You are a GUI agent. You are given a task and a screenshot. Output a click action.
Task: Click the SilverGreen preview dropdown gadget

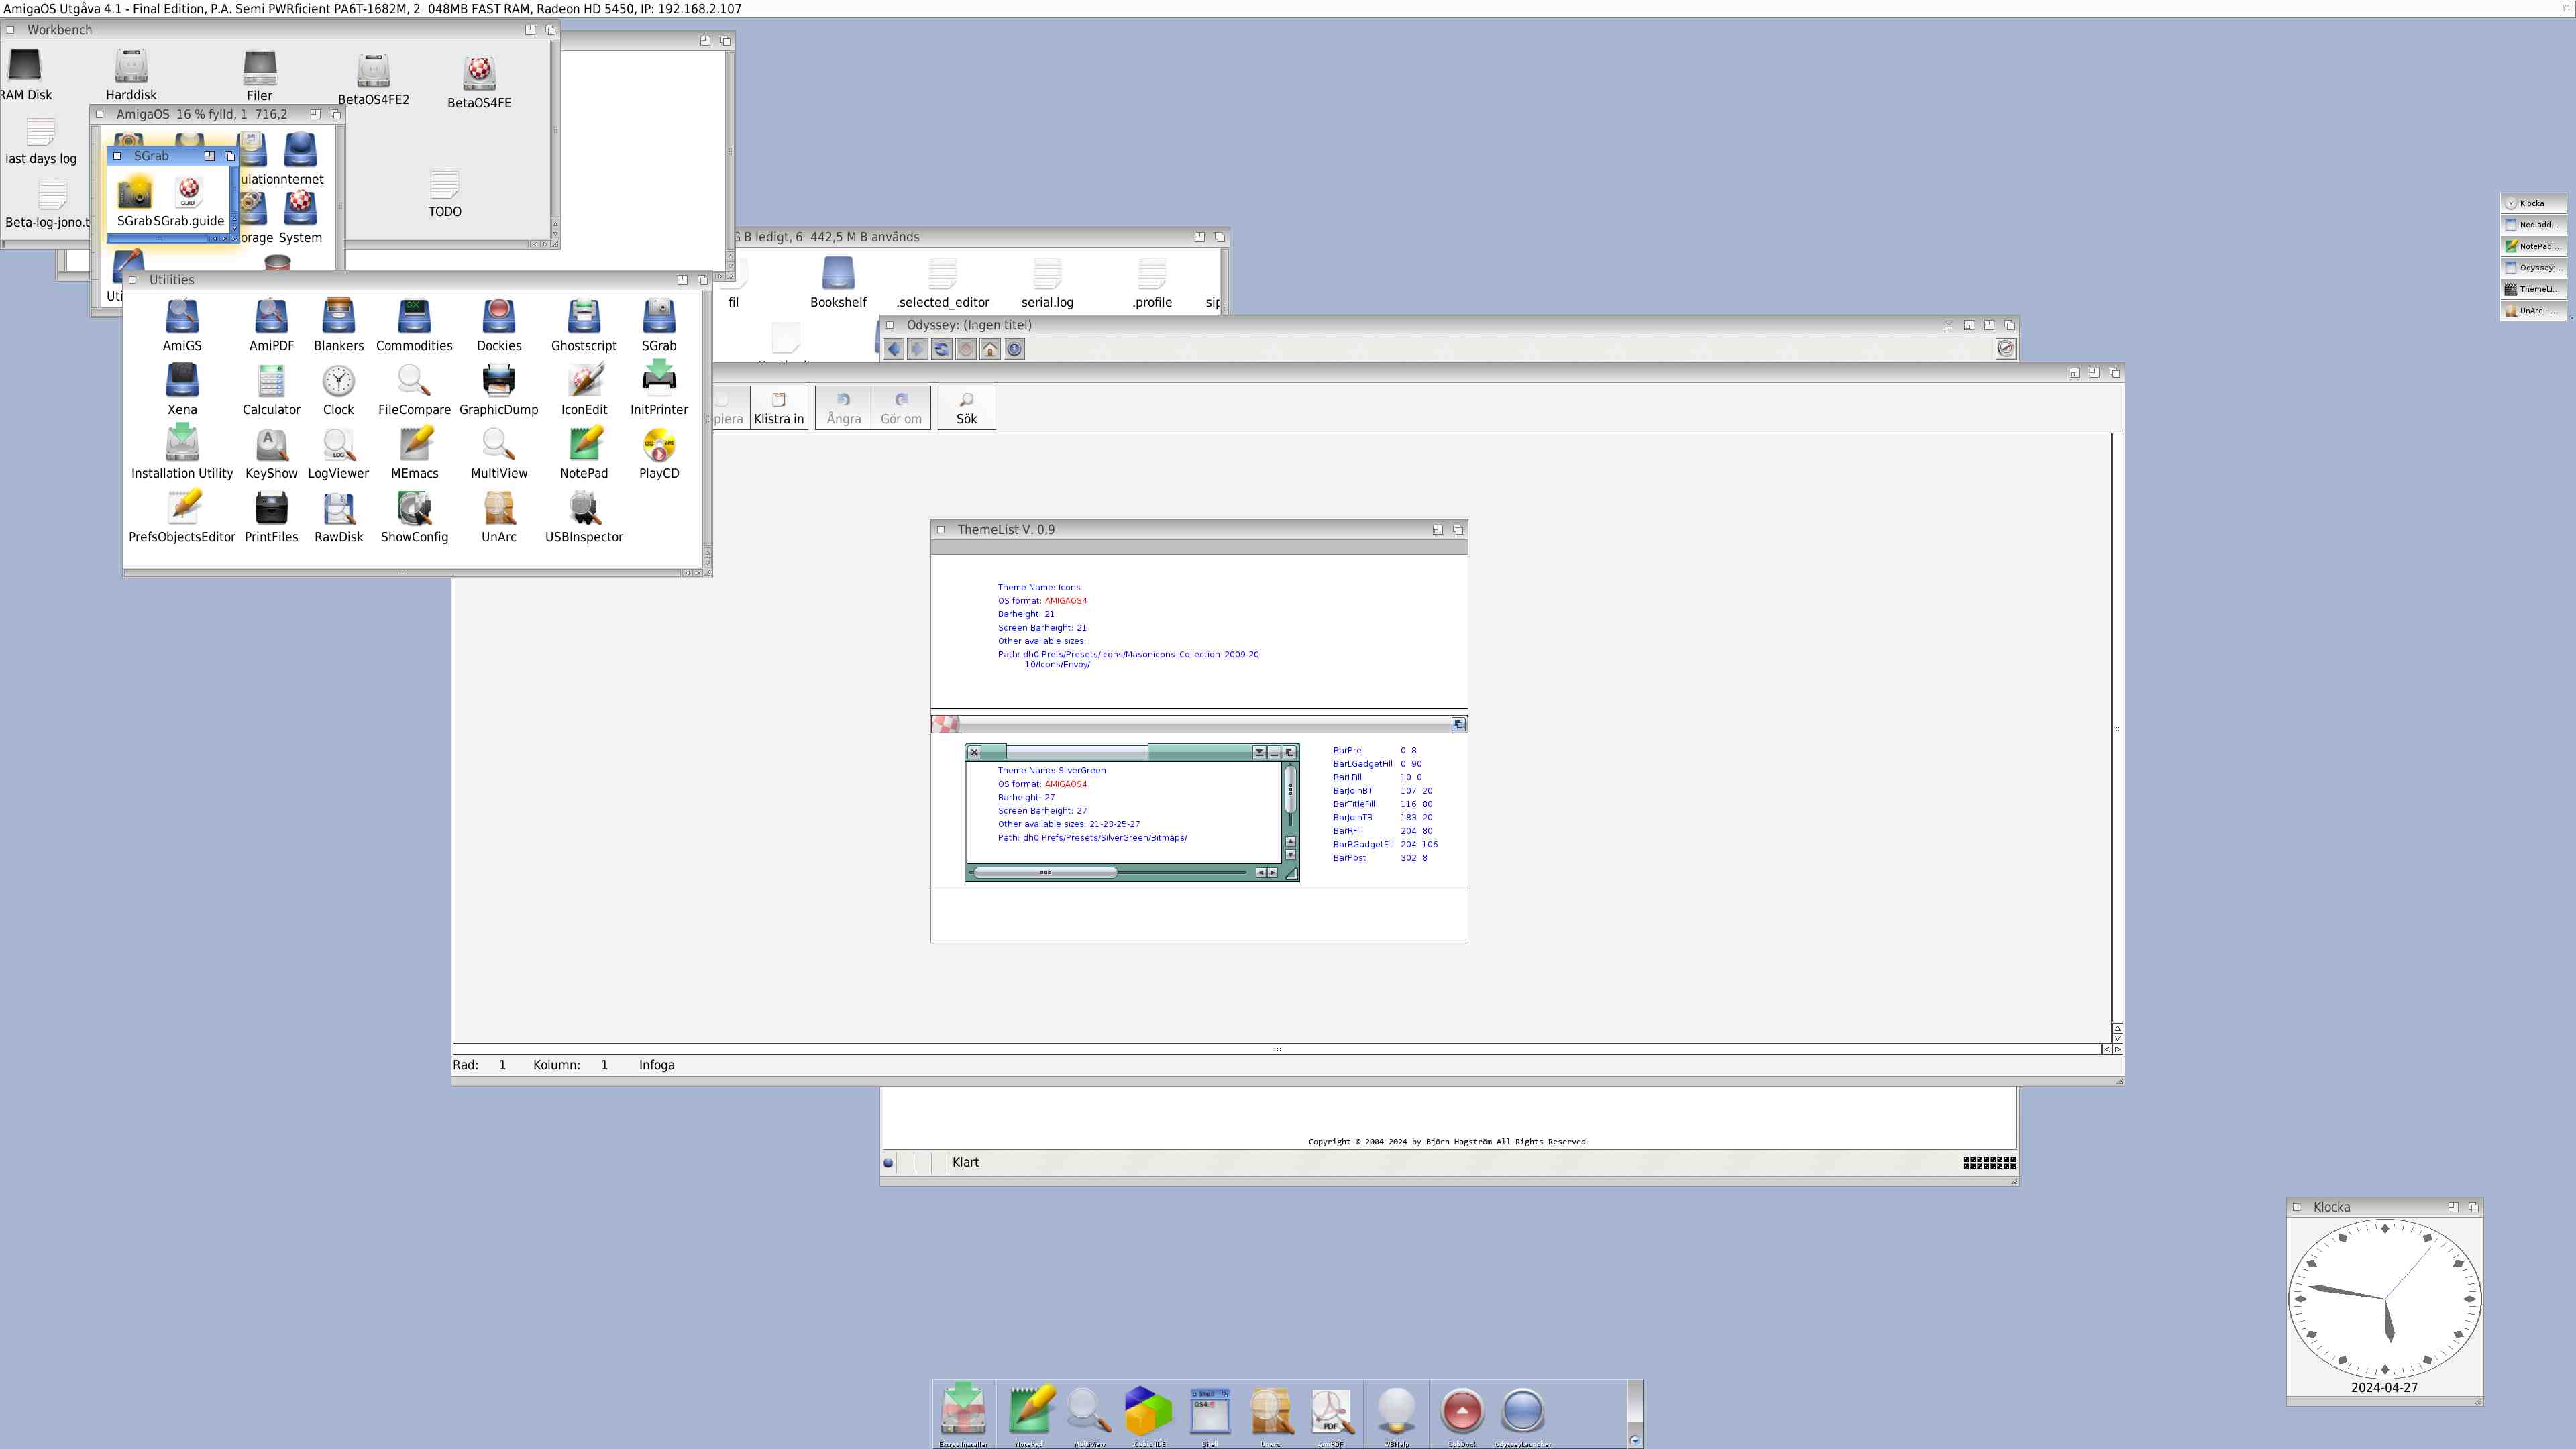click(x=1259, y=752)
